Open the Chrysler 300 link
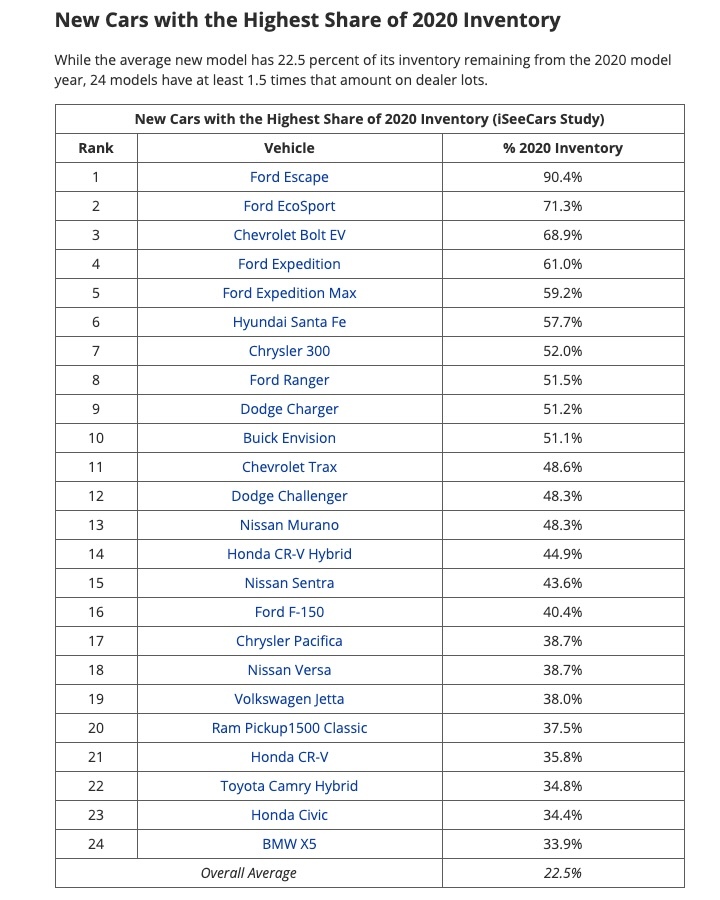The height and width of the screenshot is (900, 720). 289,351
